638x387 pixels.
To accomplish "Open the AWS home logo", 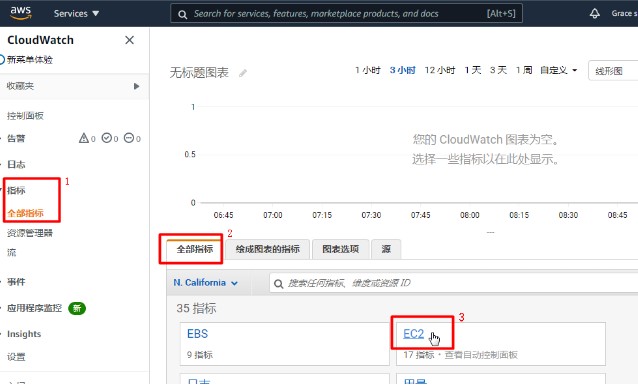I will (x=21, y=13).
